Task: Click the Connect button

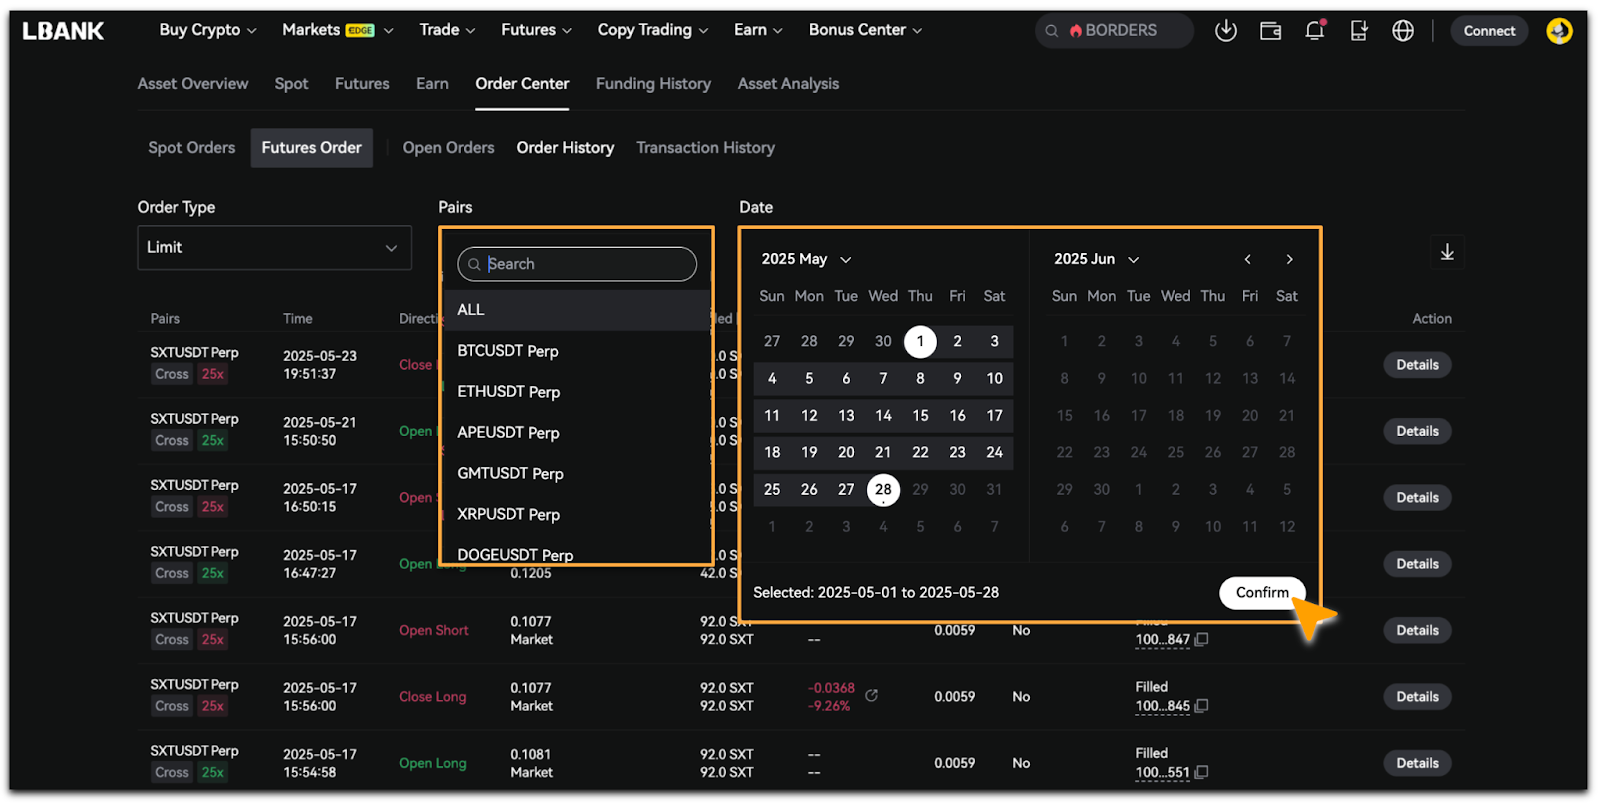Action: tap(1489, 31)
